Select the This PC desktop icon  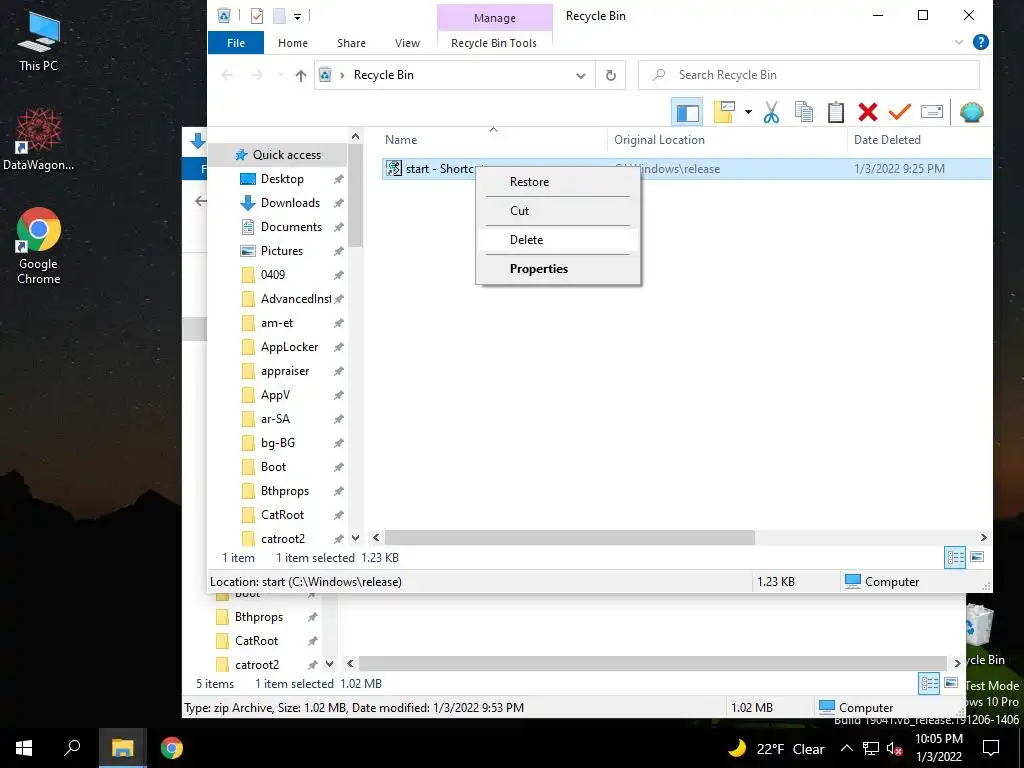click(38, 40)
